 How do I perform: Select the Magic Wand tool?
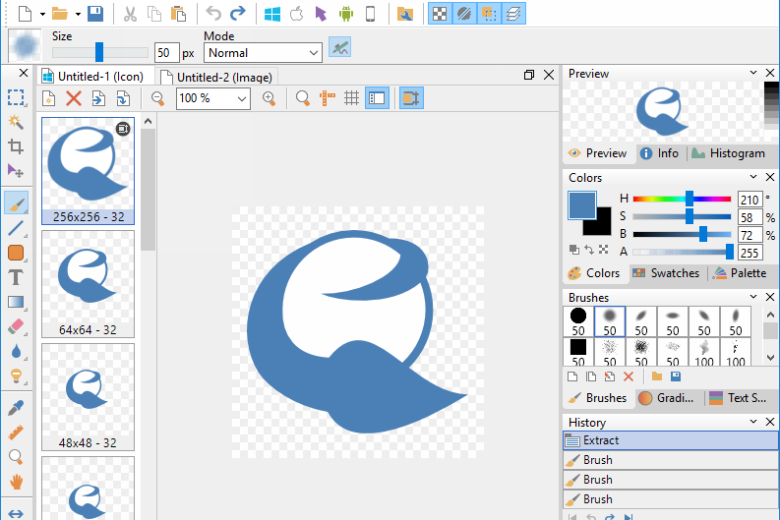click(x=16, y=122)
